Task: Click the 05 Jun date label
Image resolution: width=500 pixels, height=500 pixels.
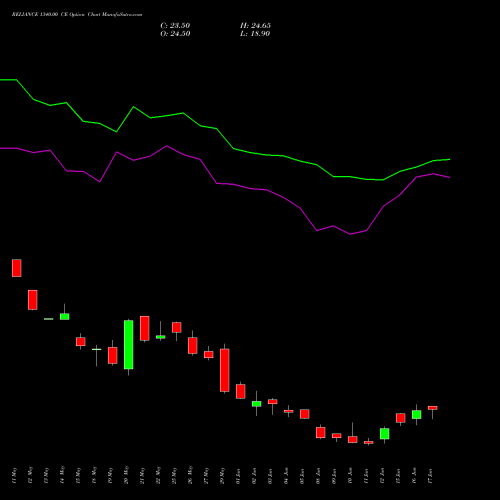Action: (302, 476)
